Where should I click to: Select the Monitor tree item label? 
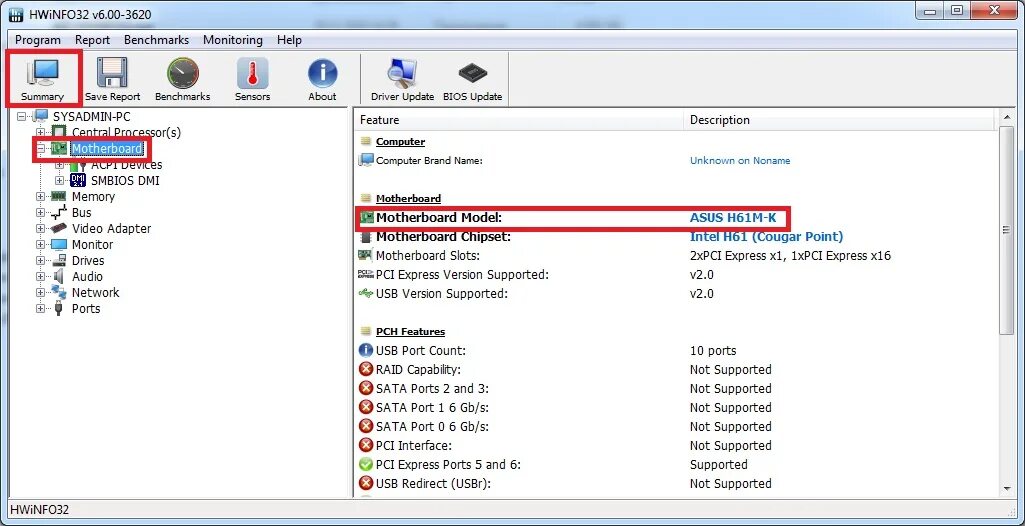tap(92, 244)
